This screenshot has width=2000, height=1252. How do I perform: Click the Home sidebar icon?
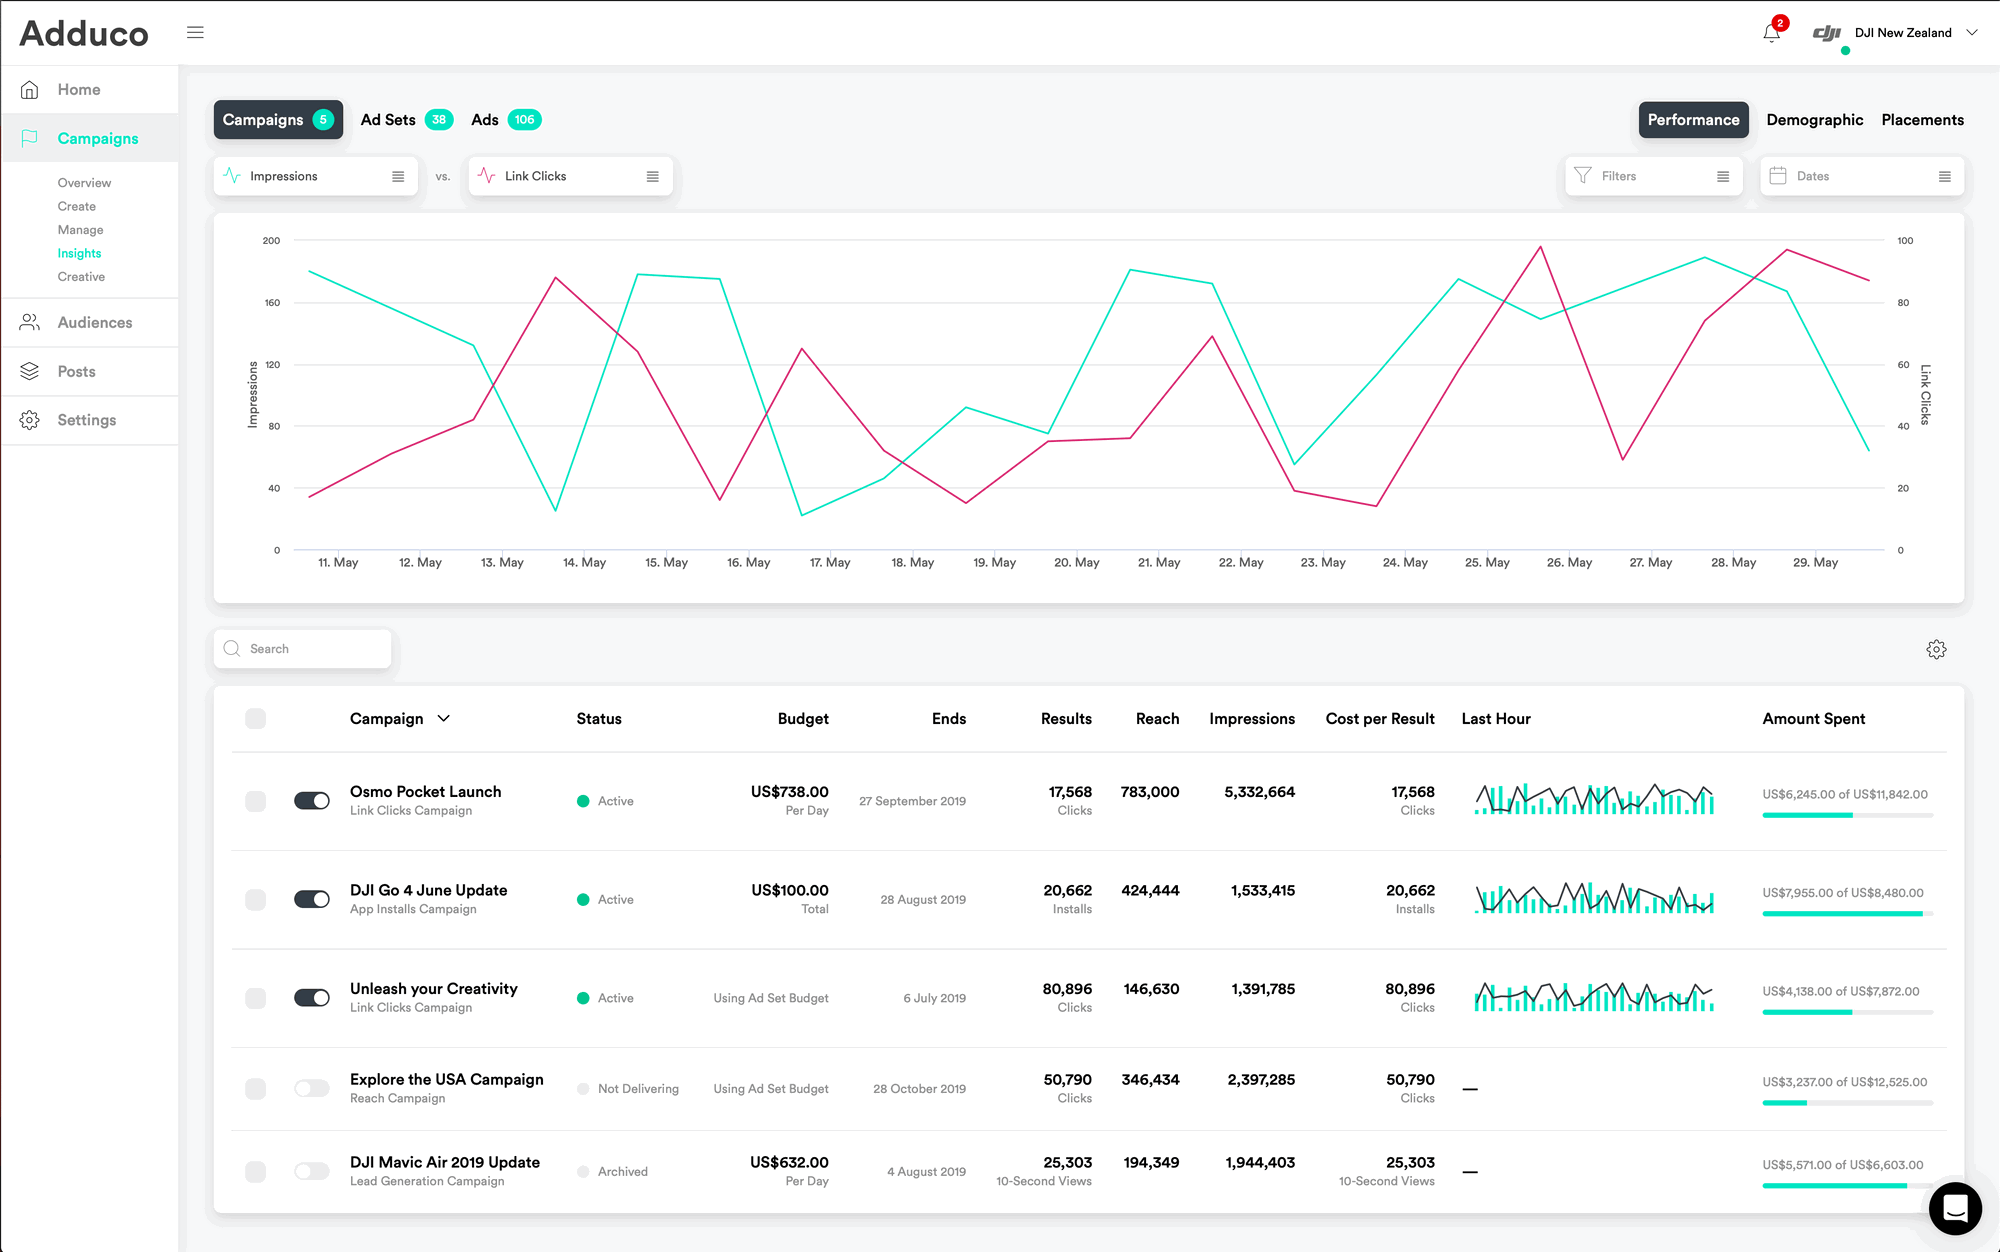(30, 90)
